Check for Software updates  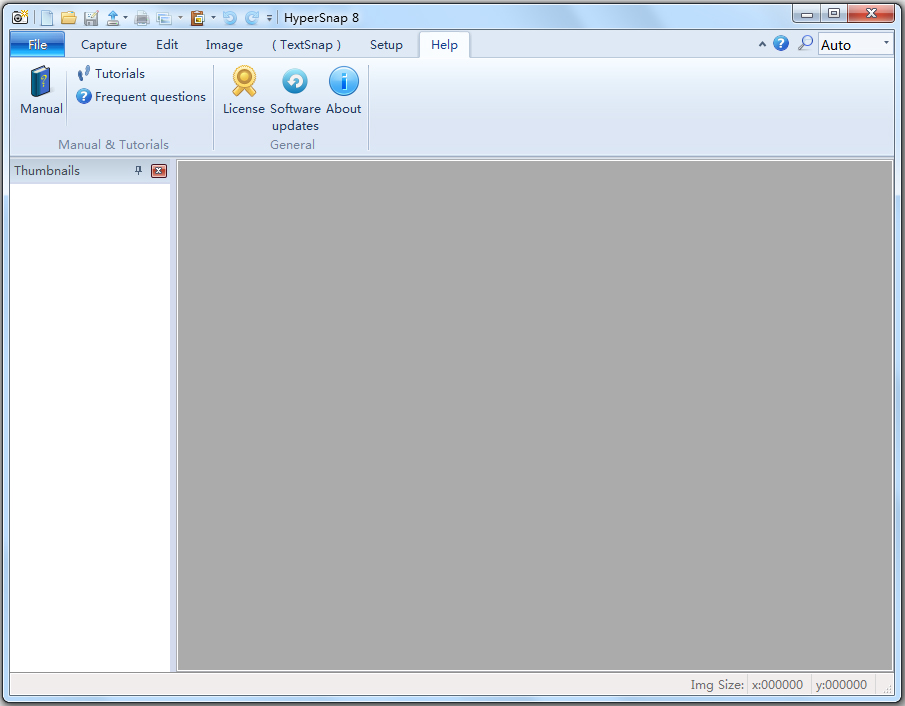[295, 99]
